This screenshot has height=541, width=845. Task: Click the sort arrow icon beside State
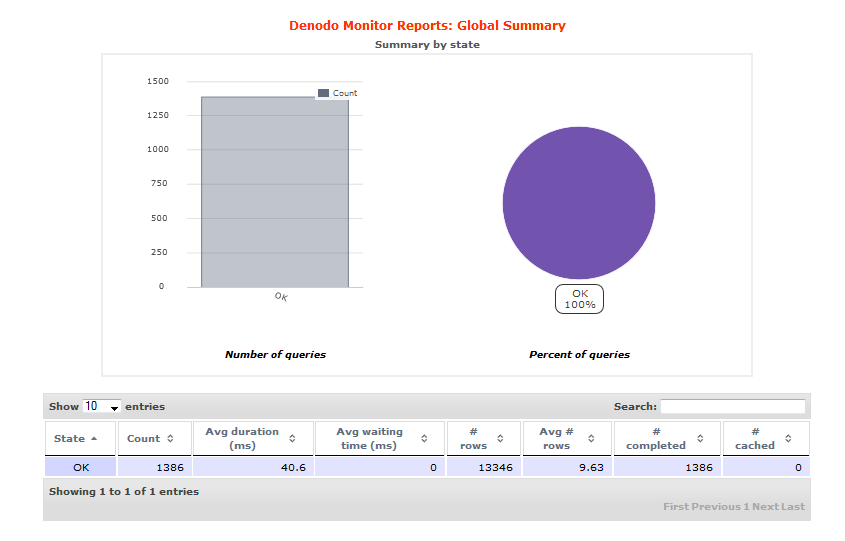94,439
